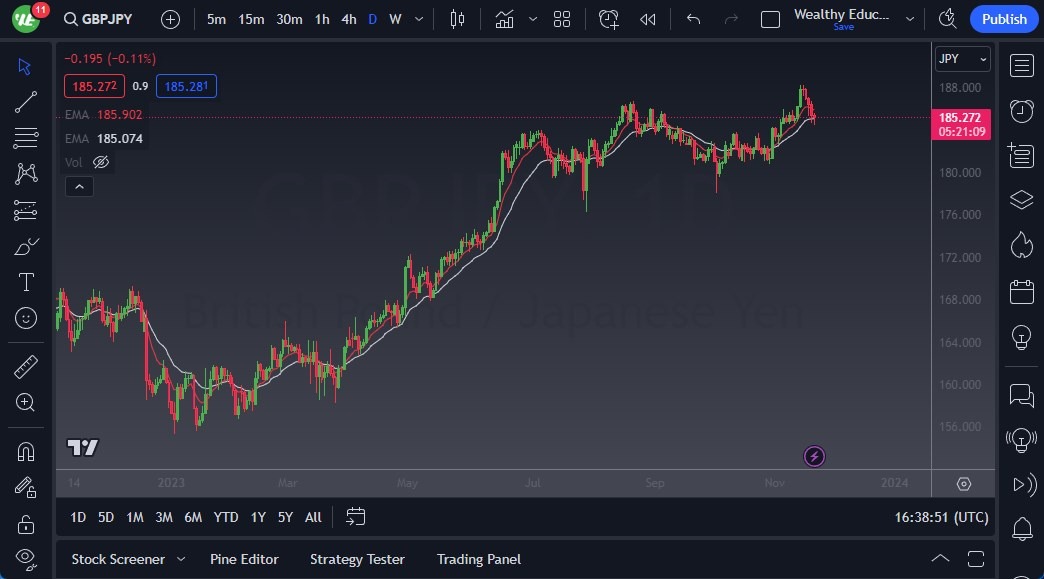Image resolution: width=1044 pixels, height=579 pixels.
Task: Expand the timeframe intervals dropdown arrow
Action: (x=418, y=18)
